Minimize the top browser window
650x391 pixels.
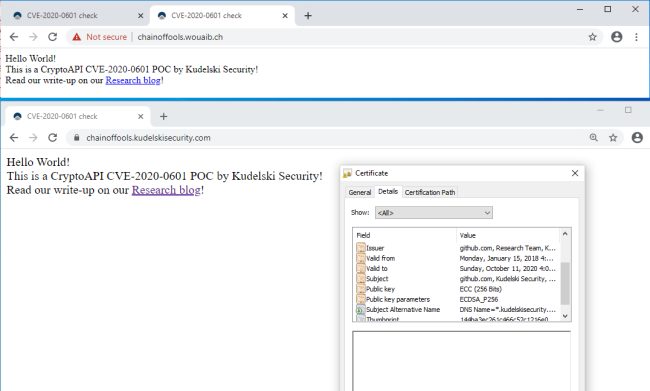click(580, 9)
